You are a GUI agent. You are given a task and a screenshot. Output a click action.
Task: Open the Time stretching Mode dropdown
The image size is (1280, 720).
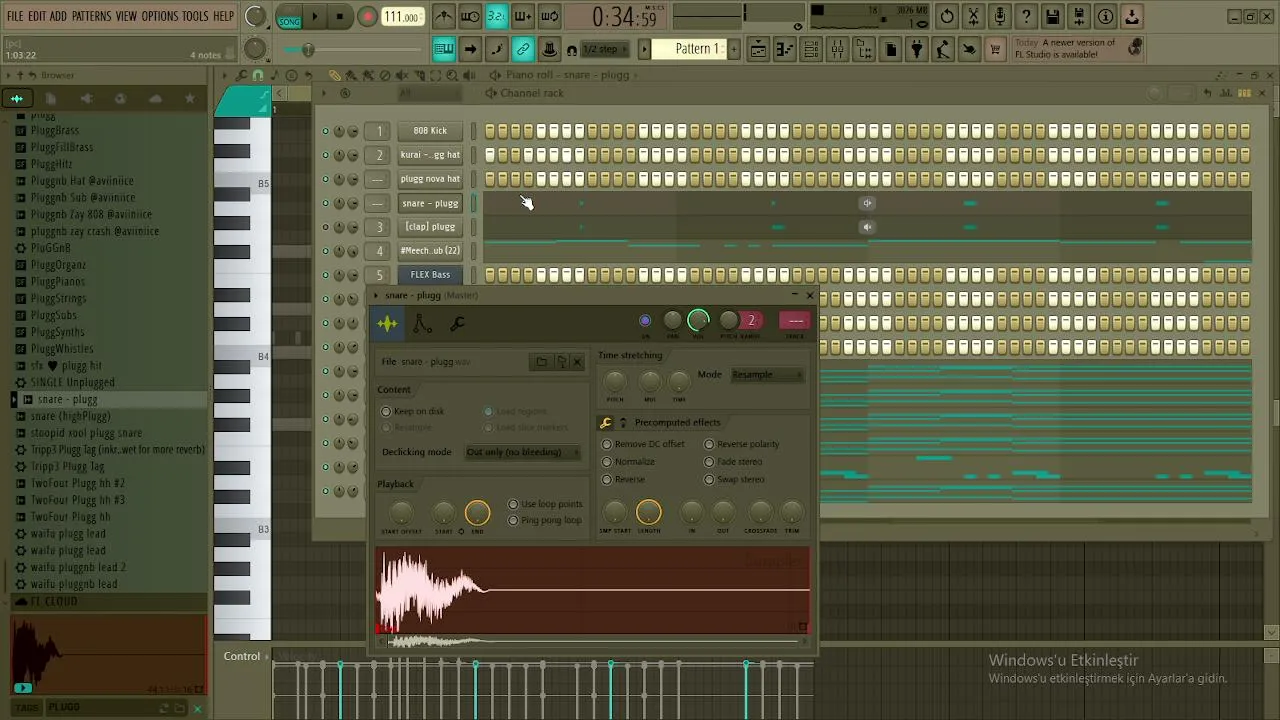(x=767, y=375)
